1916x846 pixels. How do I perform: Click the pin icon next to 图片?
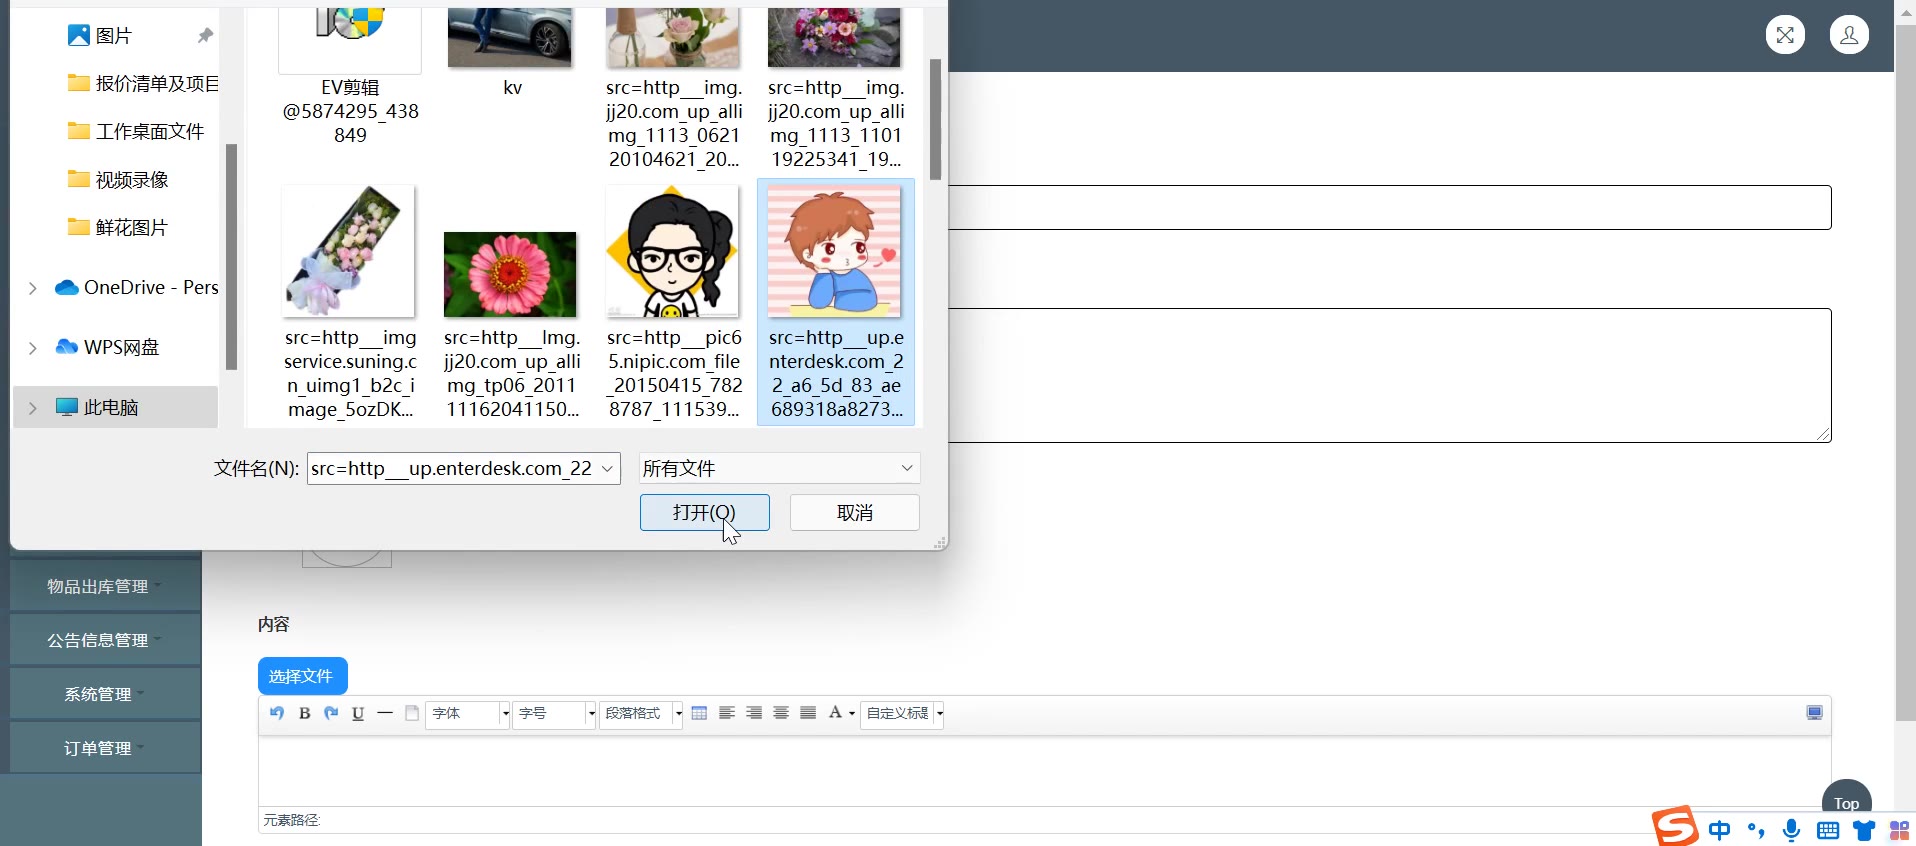tap(205, 36)
